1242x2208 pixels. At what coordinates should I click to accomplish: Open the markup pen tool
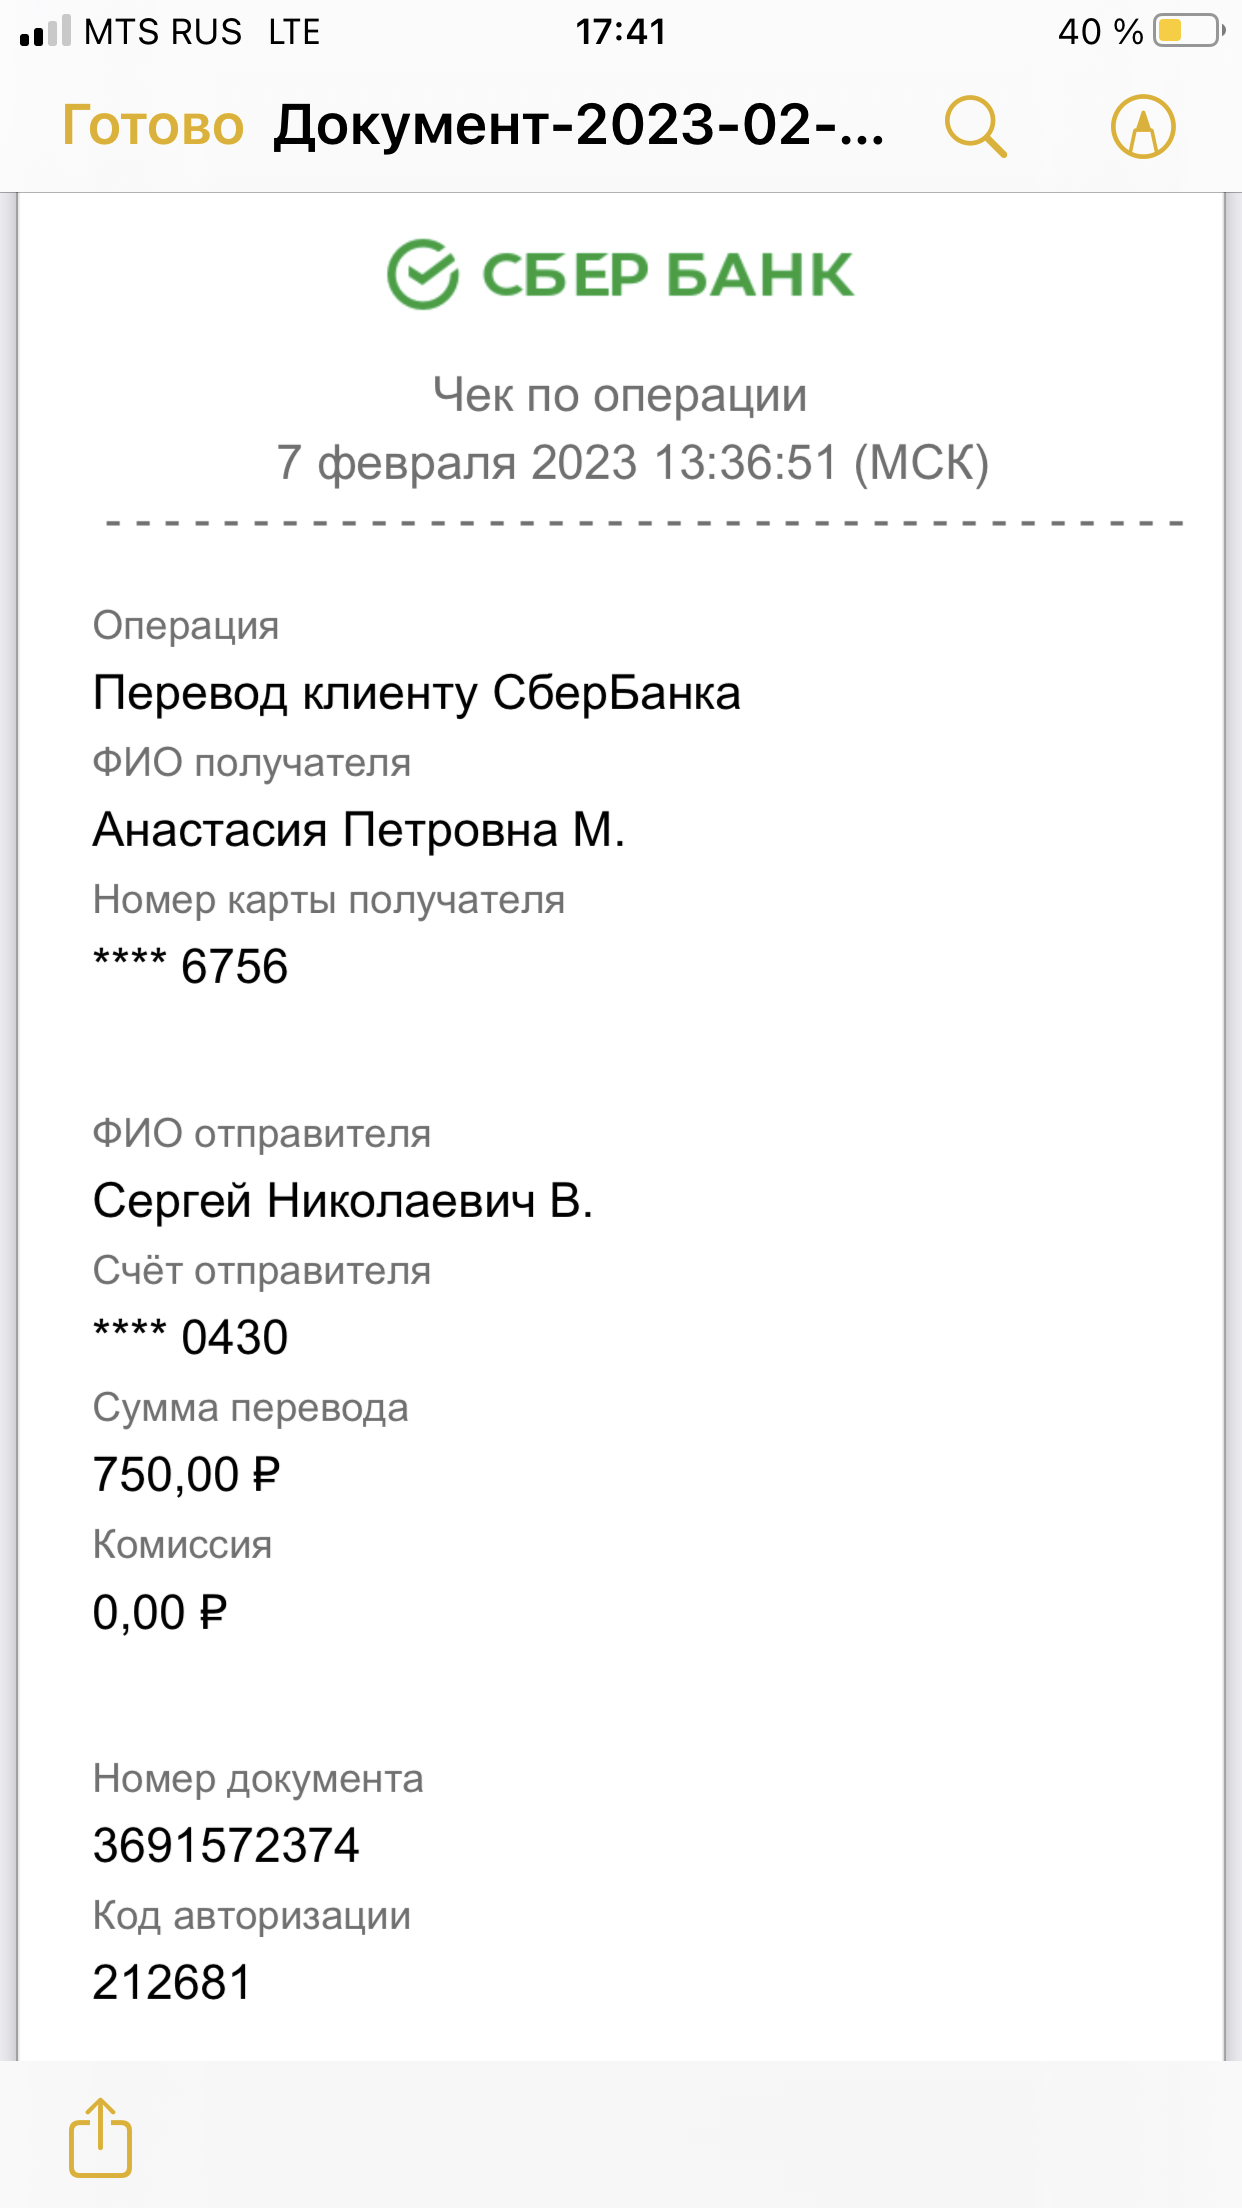pyautogui.click(x=1143, y=127)
